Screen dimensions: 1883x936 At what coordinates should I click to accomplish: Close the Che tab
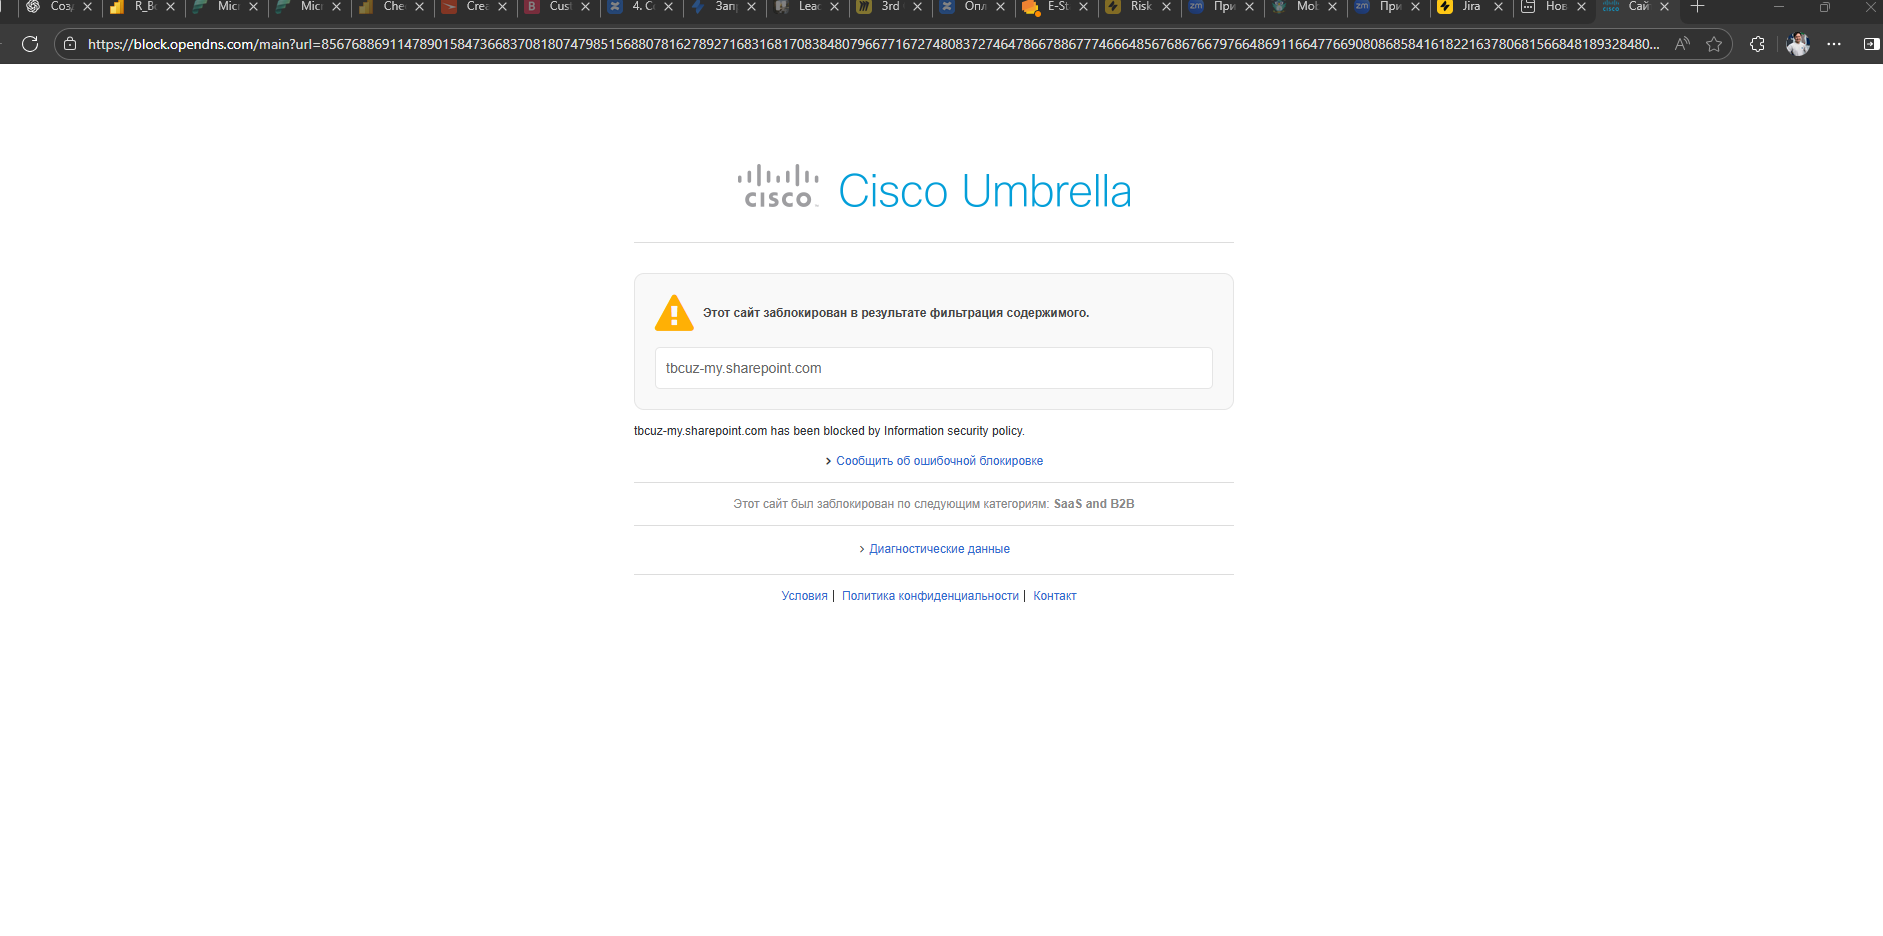point(420,7)
